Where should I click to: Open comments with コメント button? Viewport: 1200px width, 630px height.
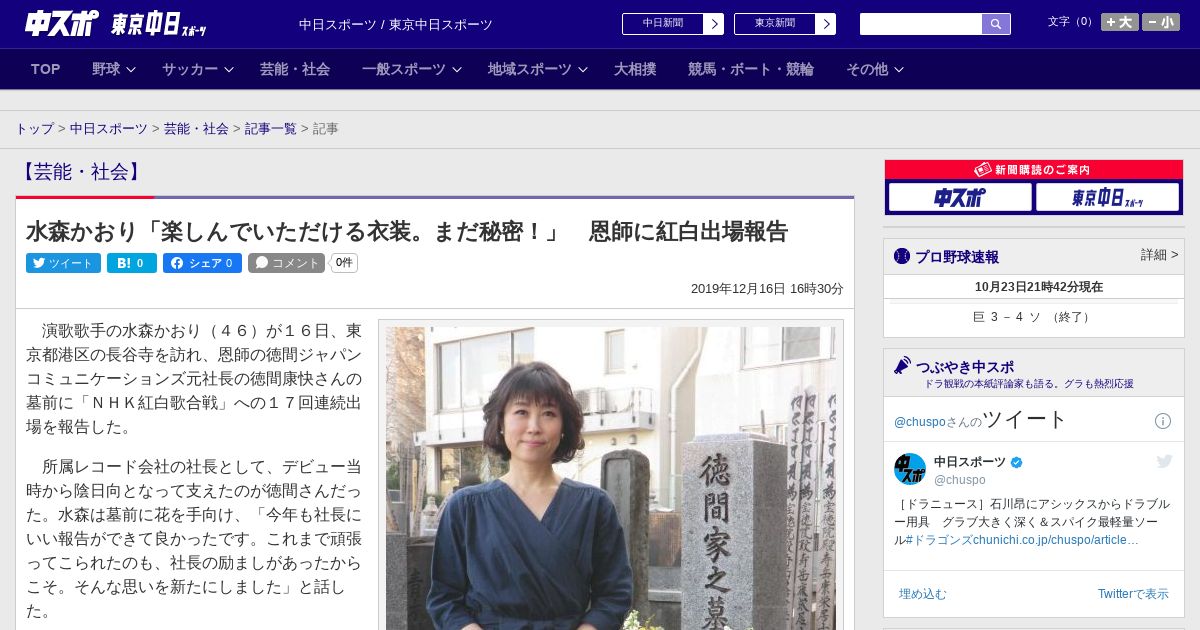[x=287, y=263]
